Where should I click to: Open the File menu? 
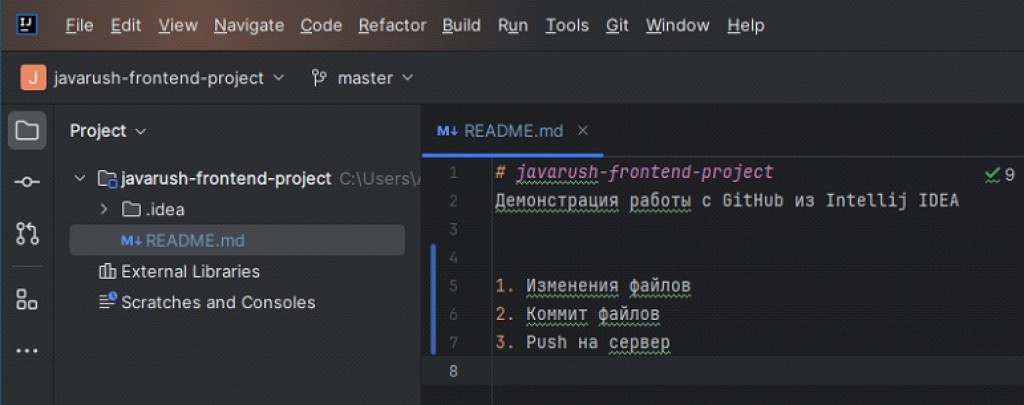coord(80,25)
